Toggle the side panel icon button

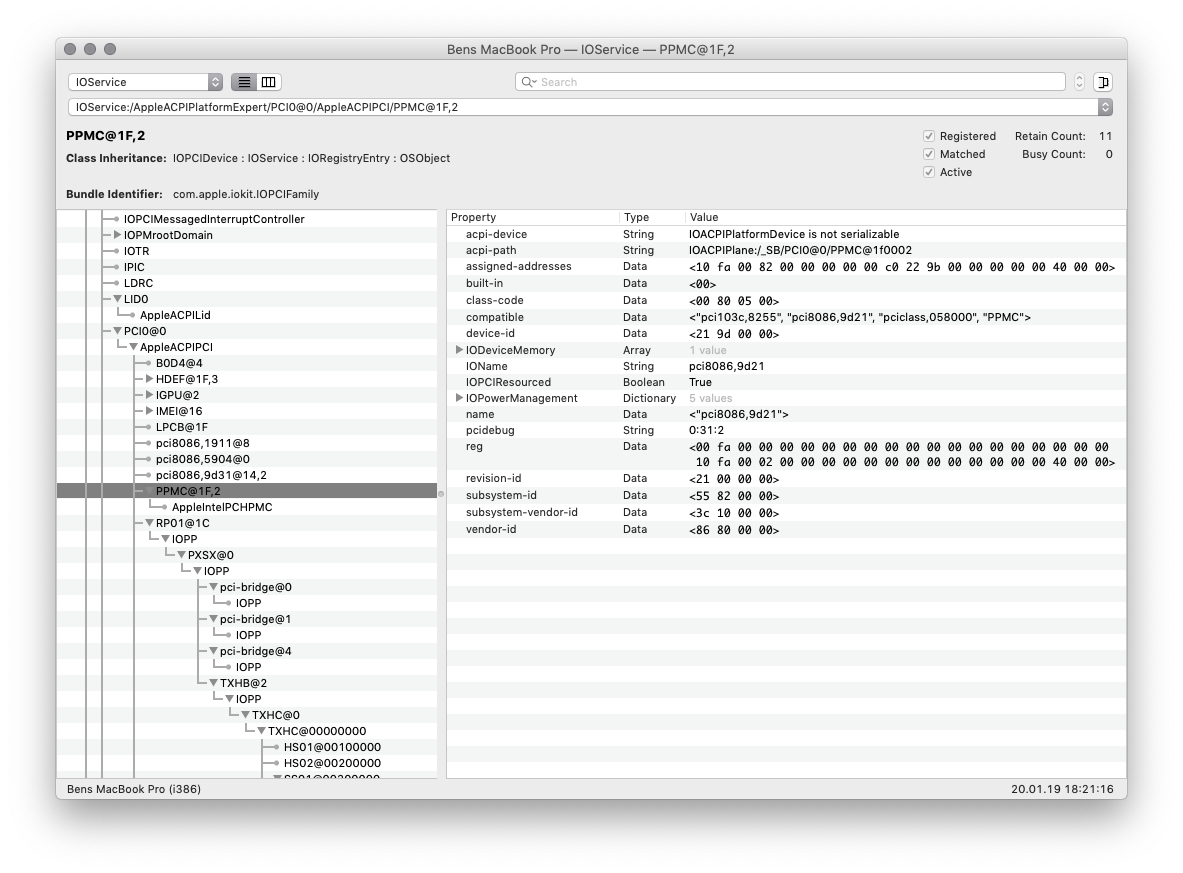click(1103, 82)
